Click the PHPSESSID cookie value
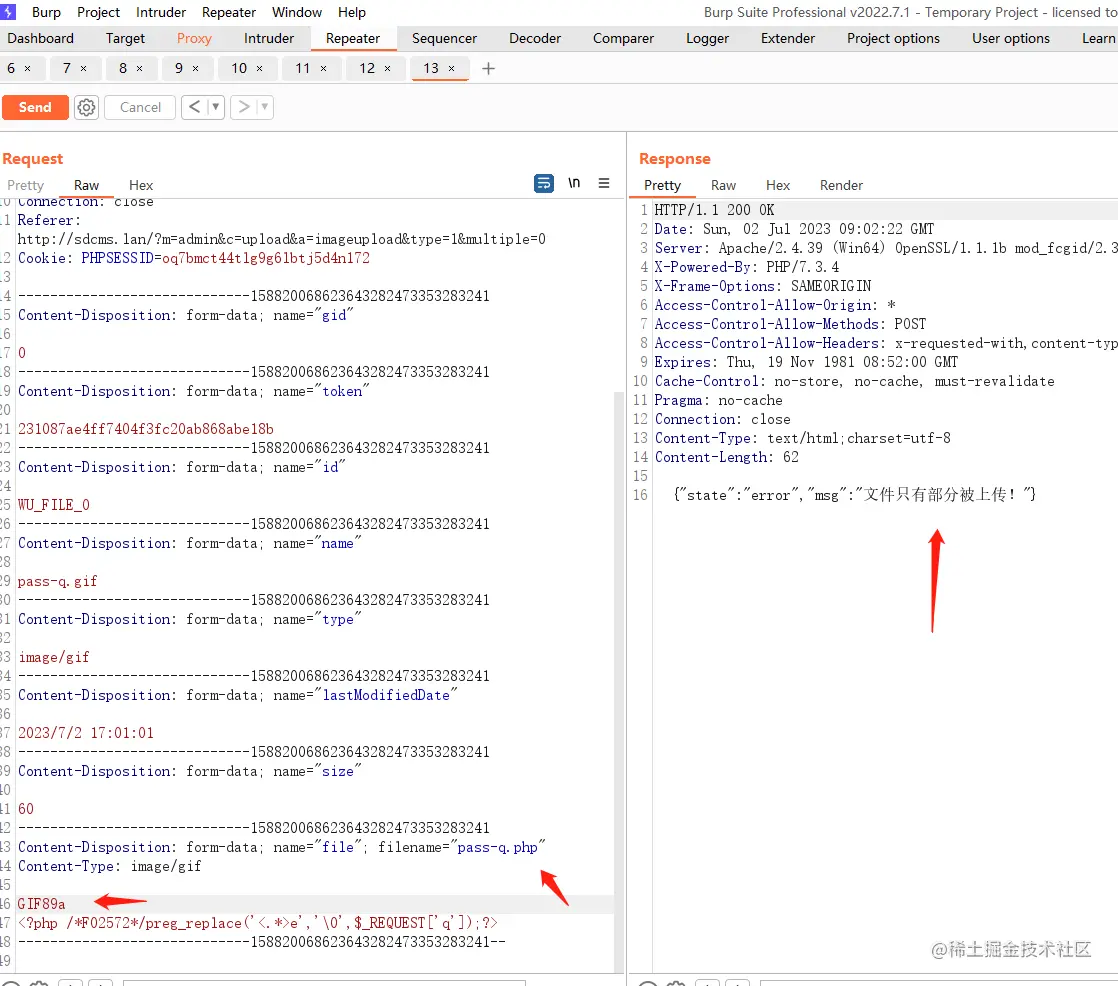The height and width of the screenshot is (986, 1118). [265, 258]
